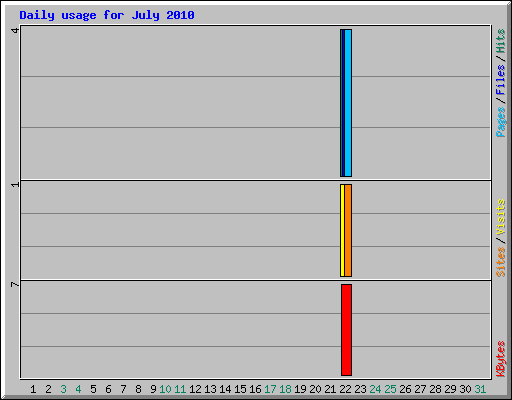Click day '1' on the x-axis

point(33,389)
